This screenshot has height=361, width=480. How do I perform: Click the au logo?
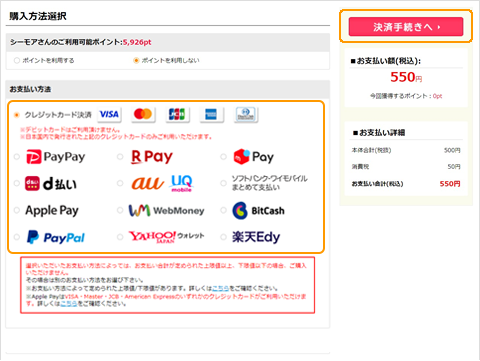[147, 183]
